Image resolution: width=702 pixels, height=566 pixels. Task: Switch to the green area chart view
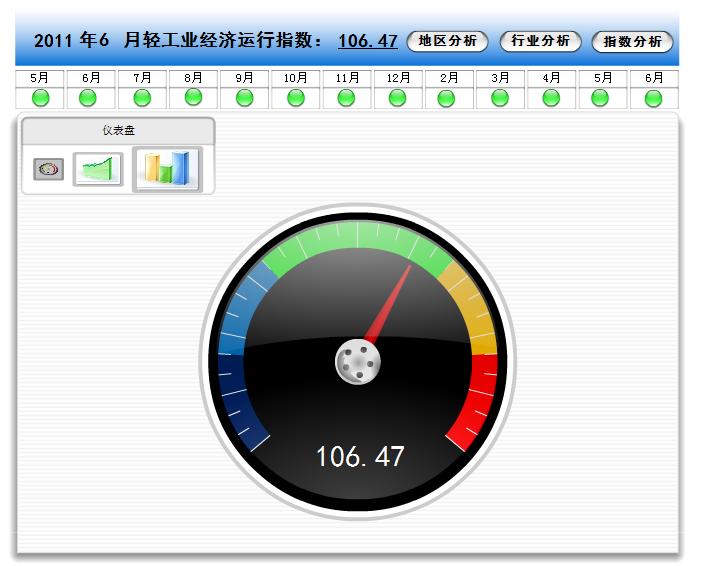98,169
